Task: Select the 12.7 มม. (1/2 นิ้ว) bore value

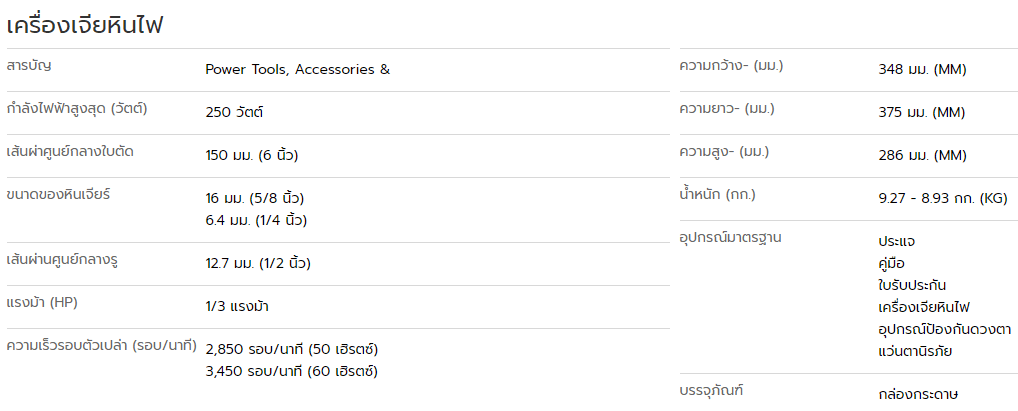Action: (x=258, y=264)
